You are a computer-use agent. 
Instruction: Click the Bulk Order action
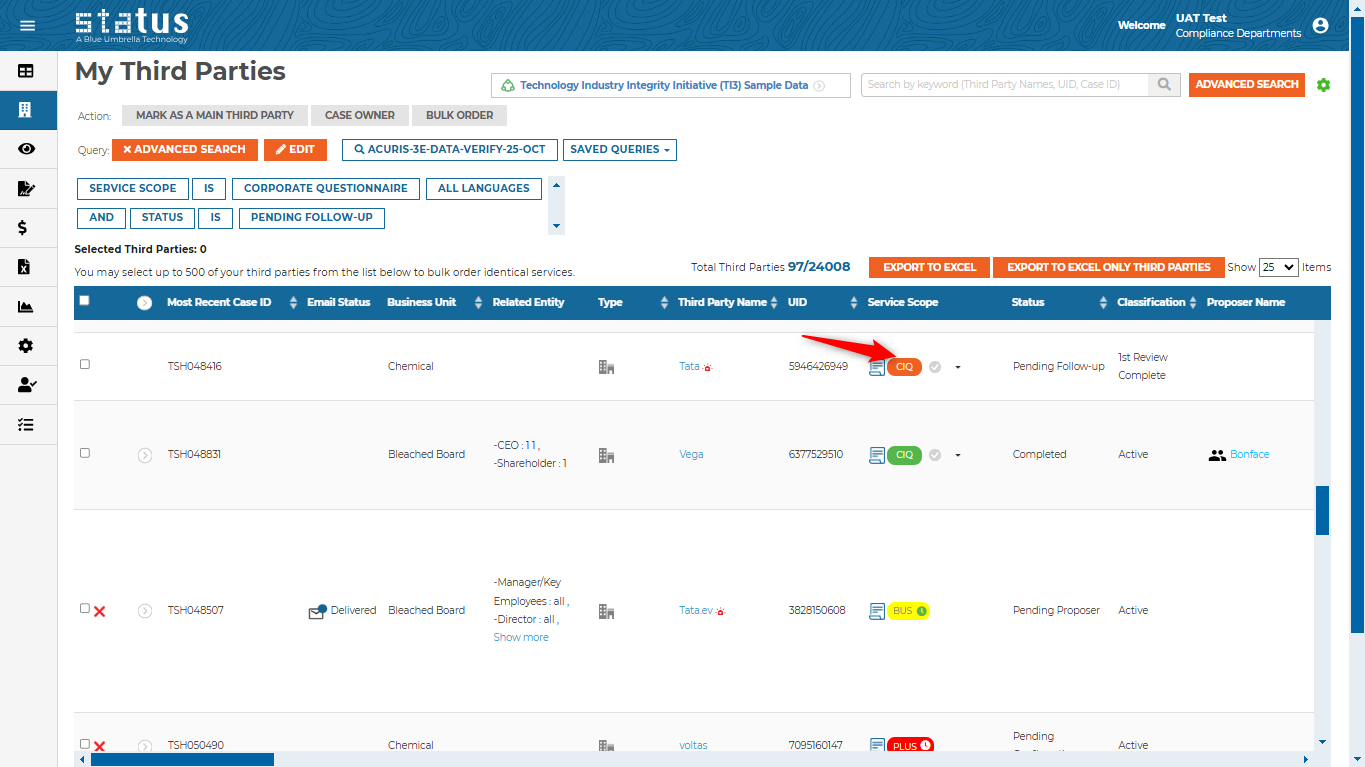pyautogui.click(x=459, y=115)
